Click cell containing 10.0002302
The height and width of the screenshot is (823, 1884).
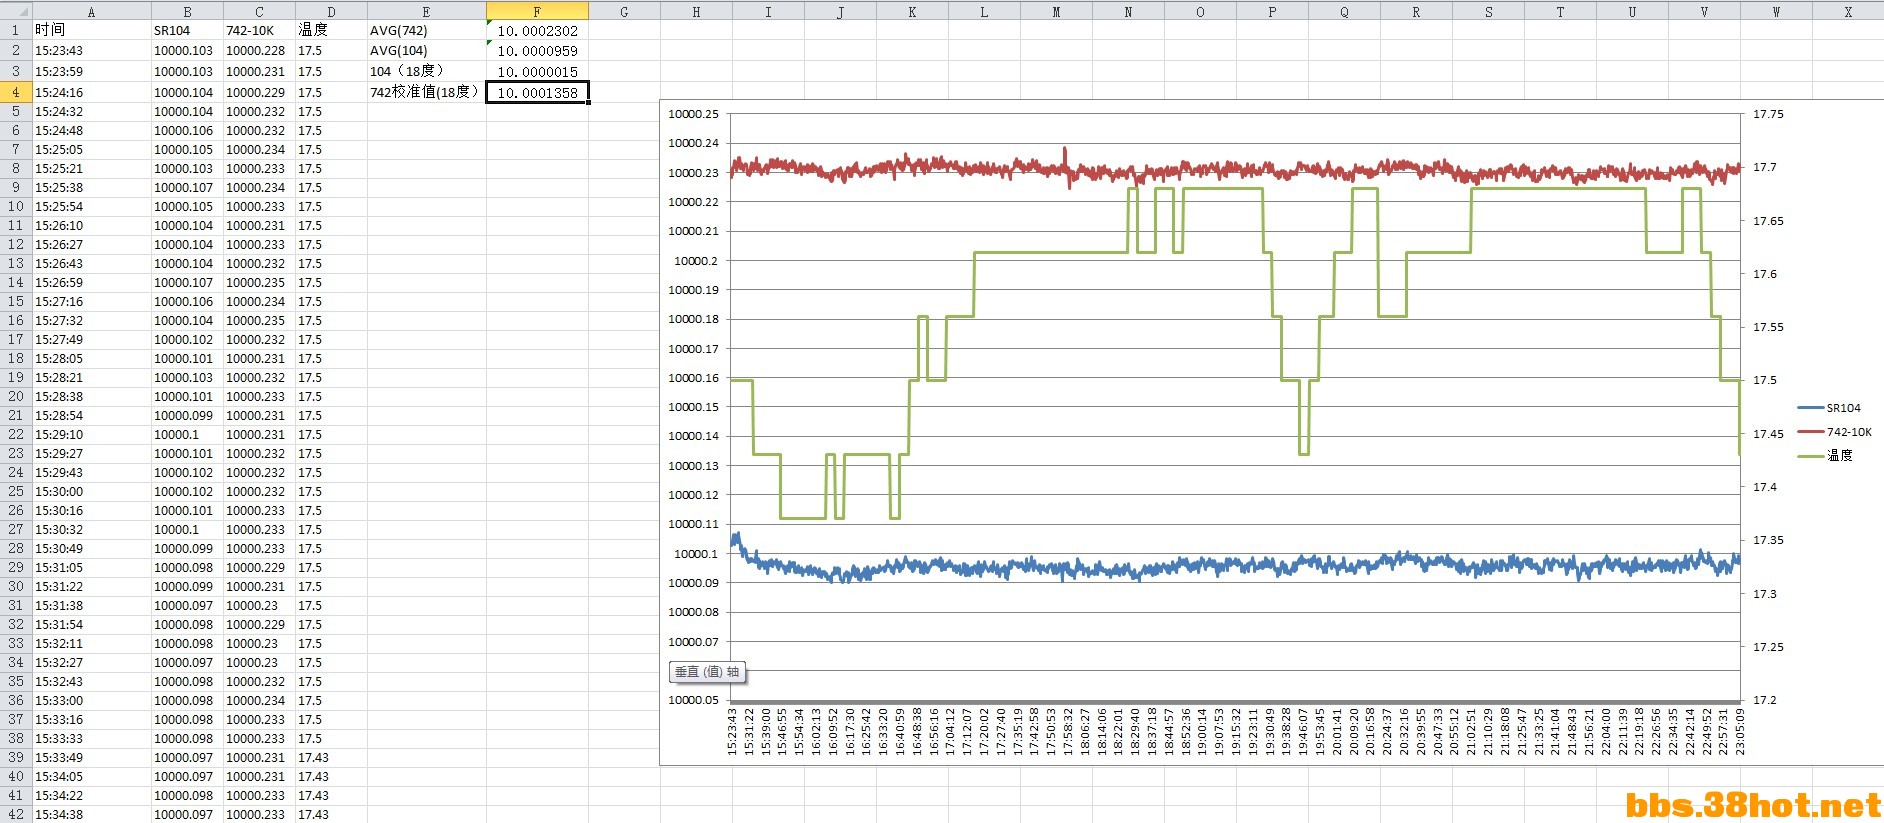click(x=537, y=30)
